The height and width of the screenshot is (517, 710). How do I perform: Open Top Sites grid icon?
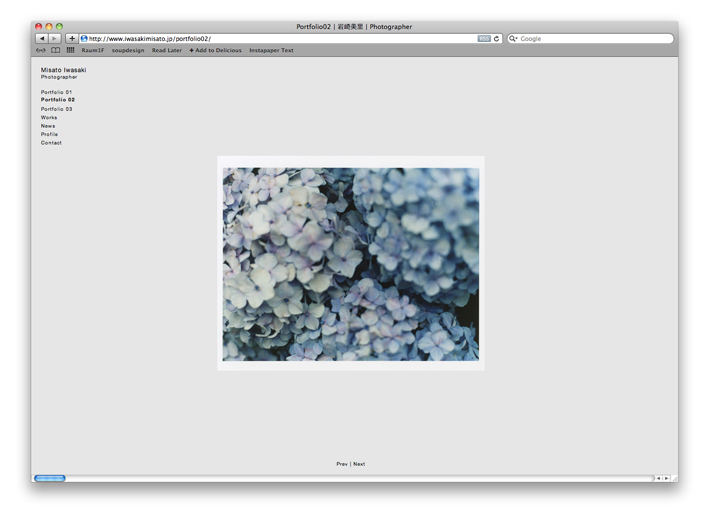[x=70, y=50]
